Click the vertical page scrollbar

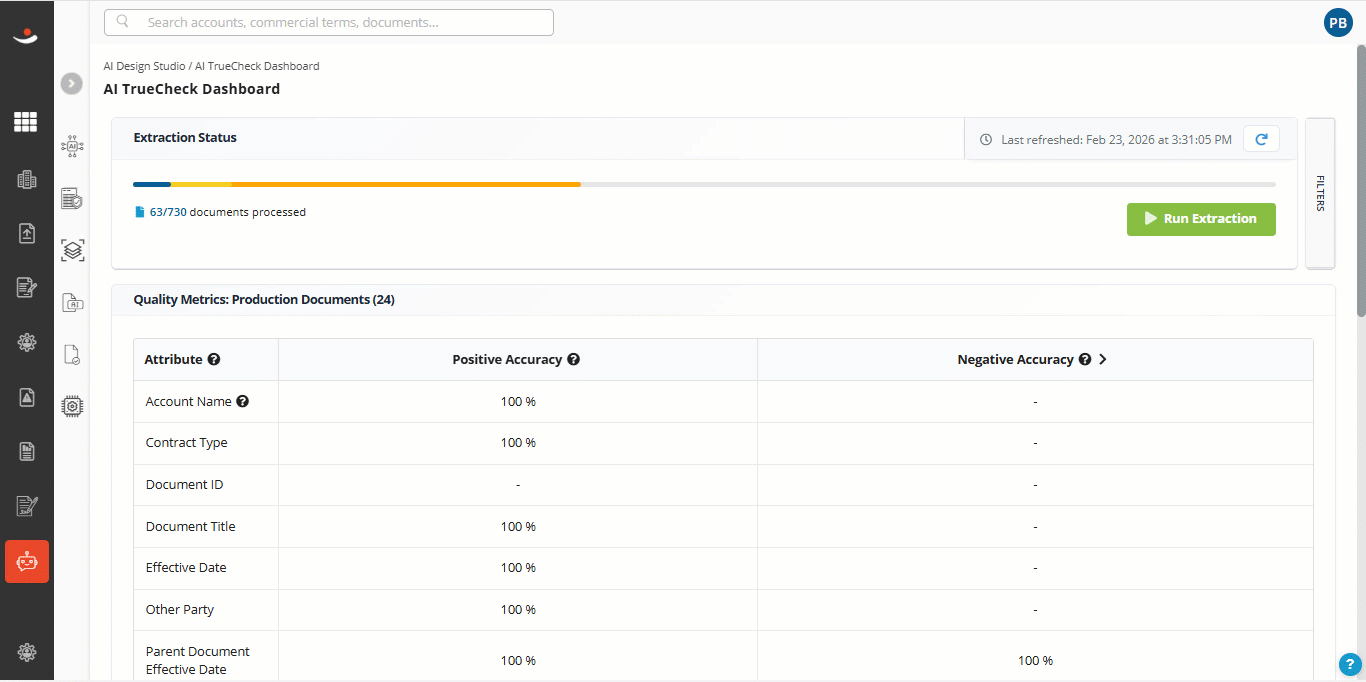[1360, 181]
